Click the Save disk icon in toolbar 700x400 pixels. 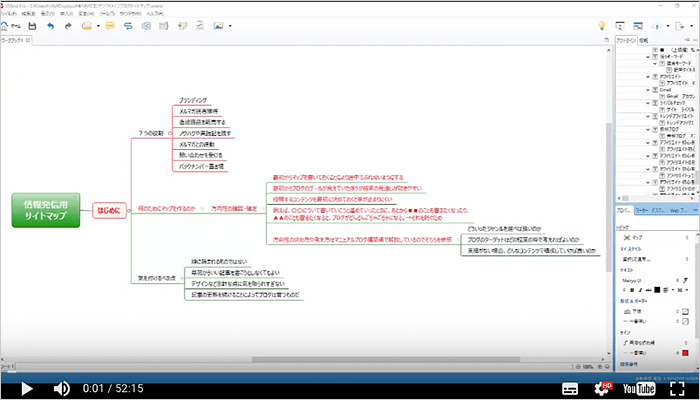pyautogui.click(x=27, y=26)
